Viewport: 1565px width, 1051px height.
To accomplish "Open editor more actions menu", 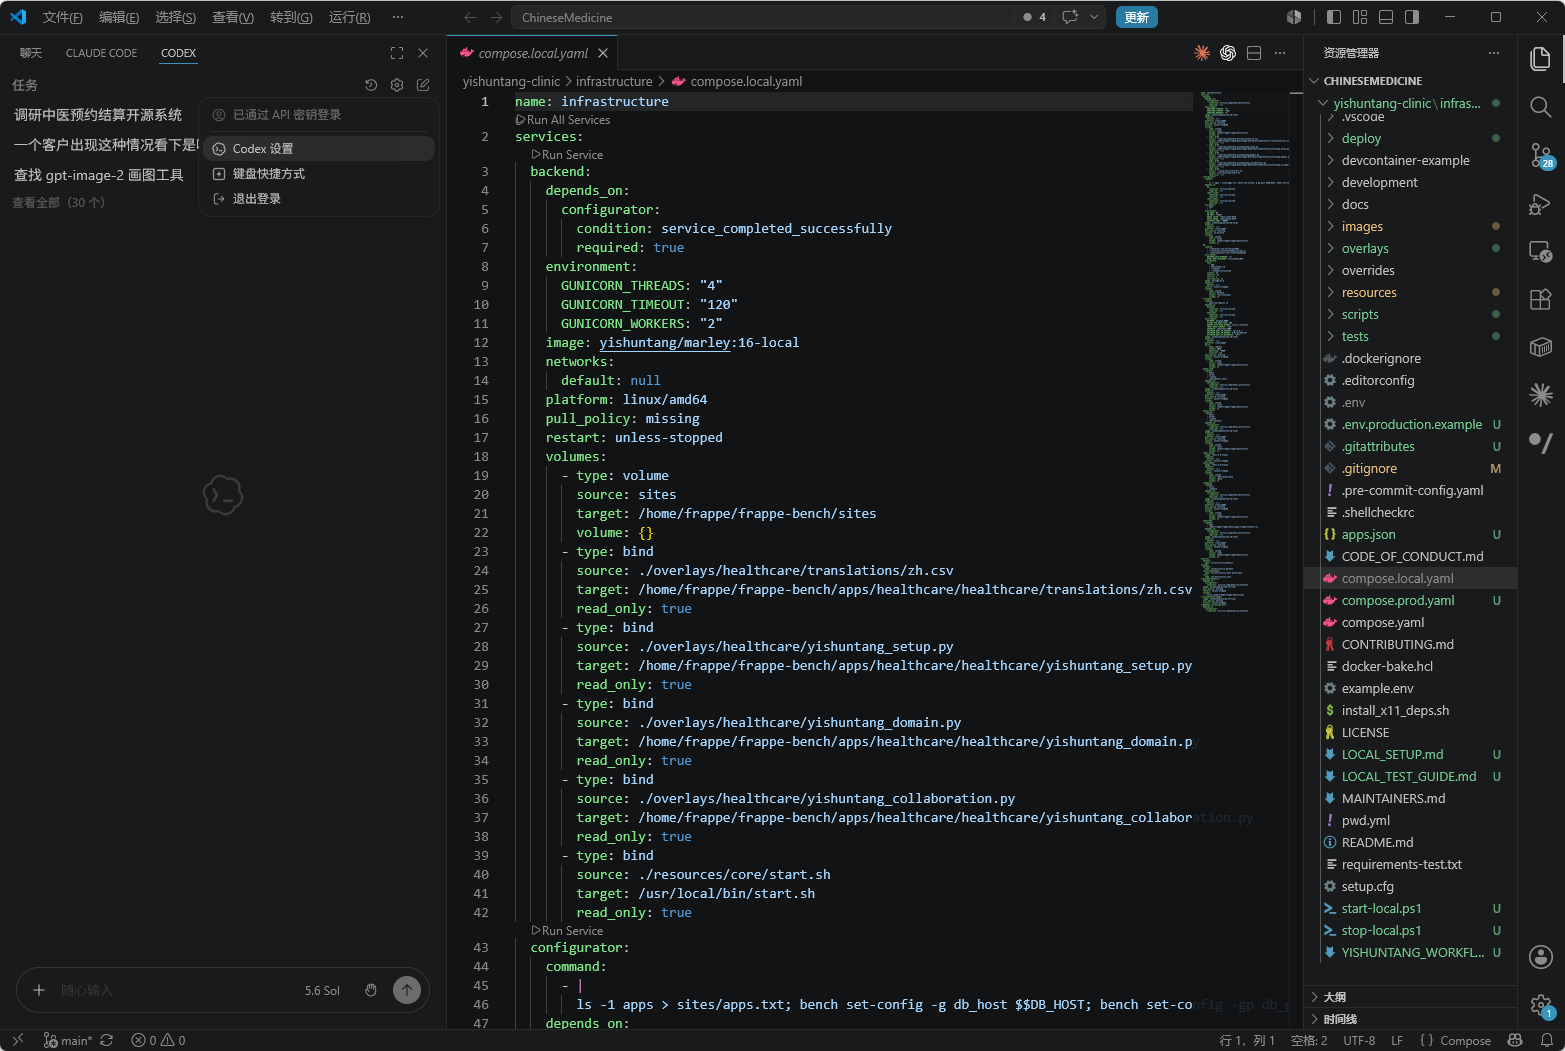I will 1280,53.
